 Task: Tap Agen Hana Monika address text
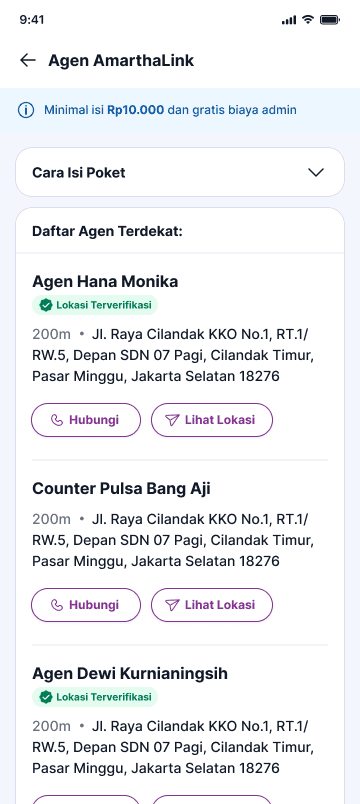[x=173, y=355]
